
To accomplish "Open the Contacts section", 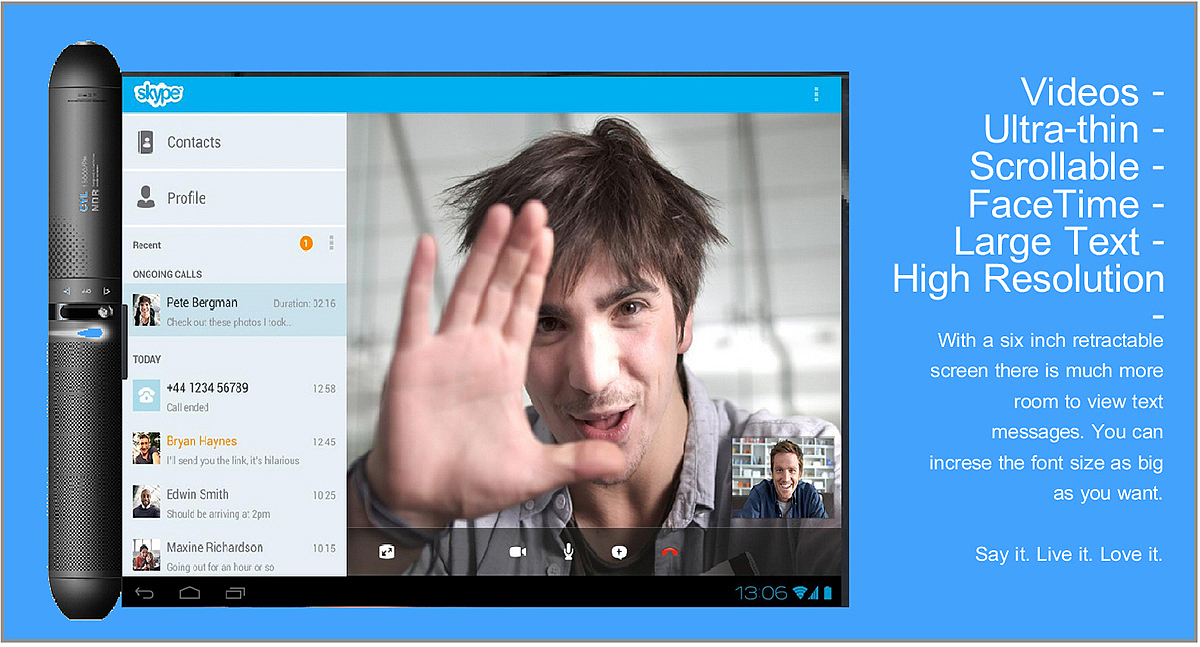I will (234, 142).
